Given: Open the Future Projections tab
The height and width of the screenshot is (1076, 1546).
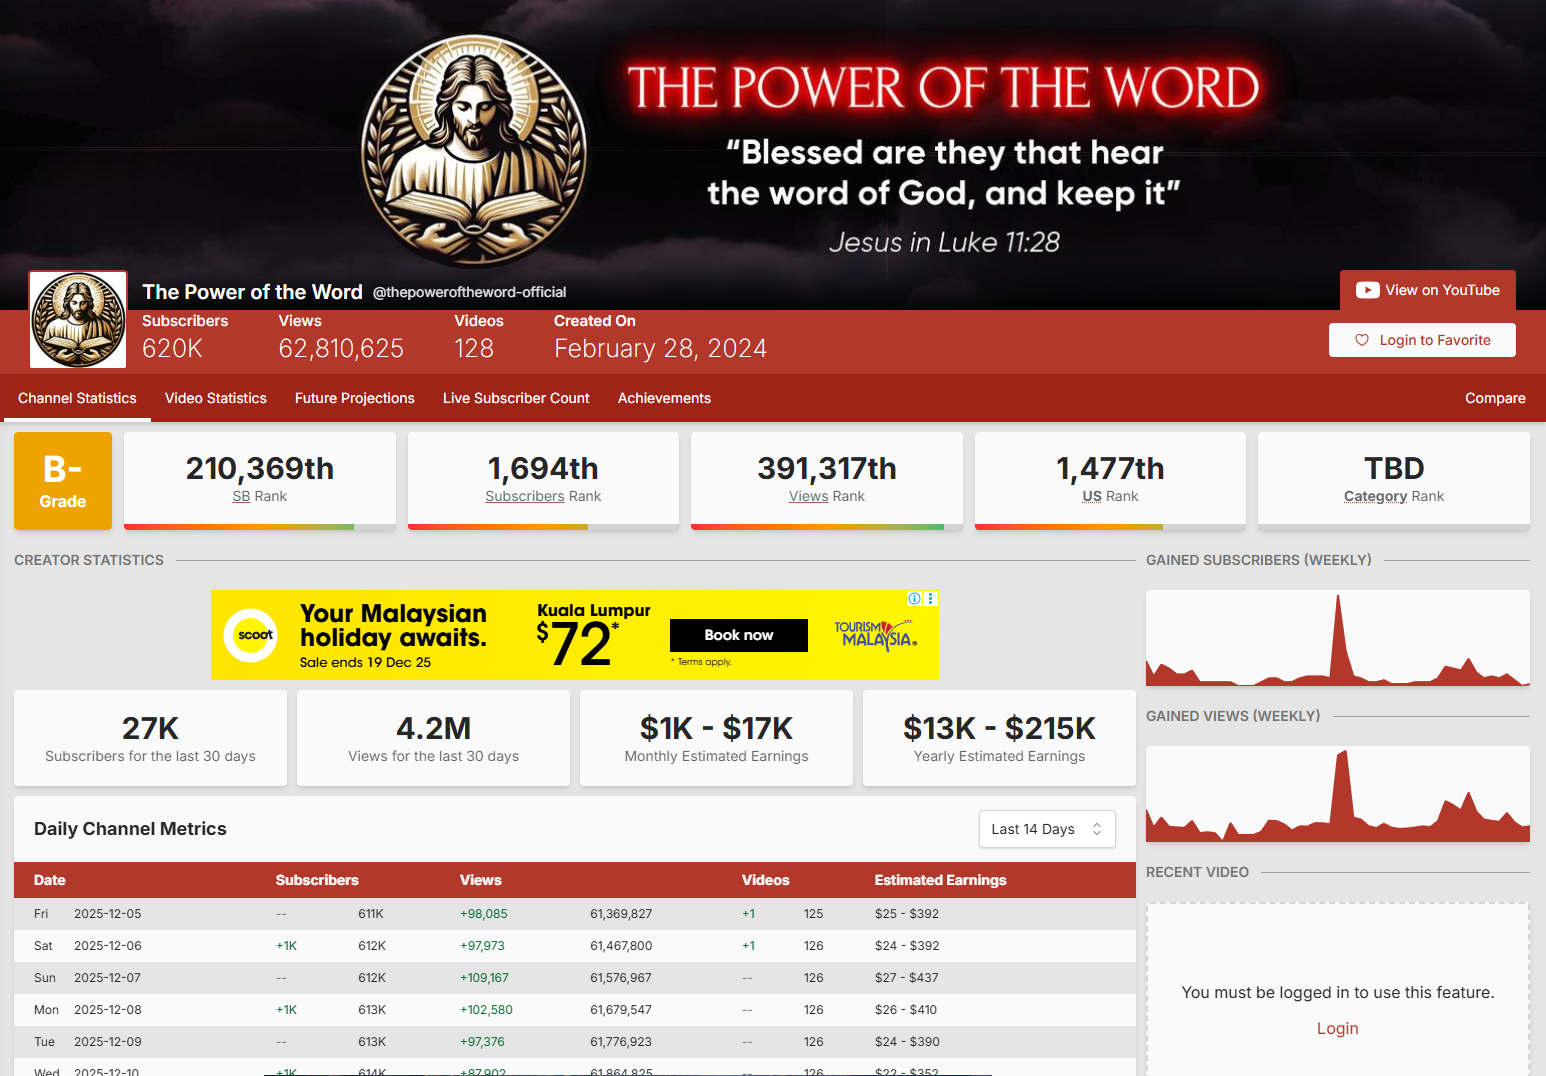Looking at the screenshot, I should (x=354, y=398).
